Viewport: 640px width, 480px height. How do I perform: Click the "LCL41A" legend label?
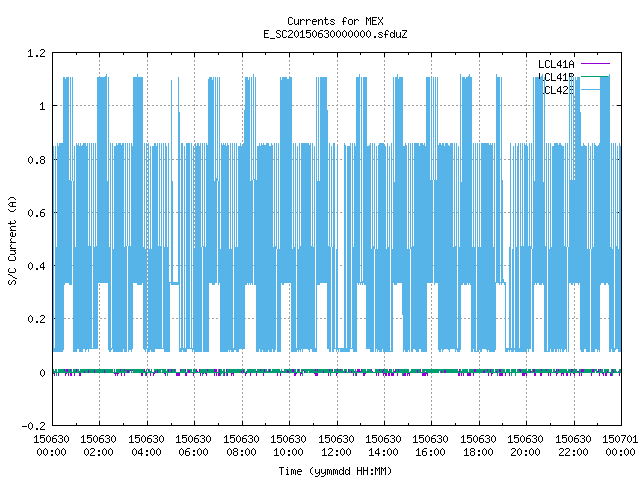click(x=556, y=64)
